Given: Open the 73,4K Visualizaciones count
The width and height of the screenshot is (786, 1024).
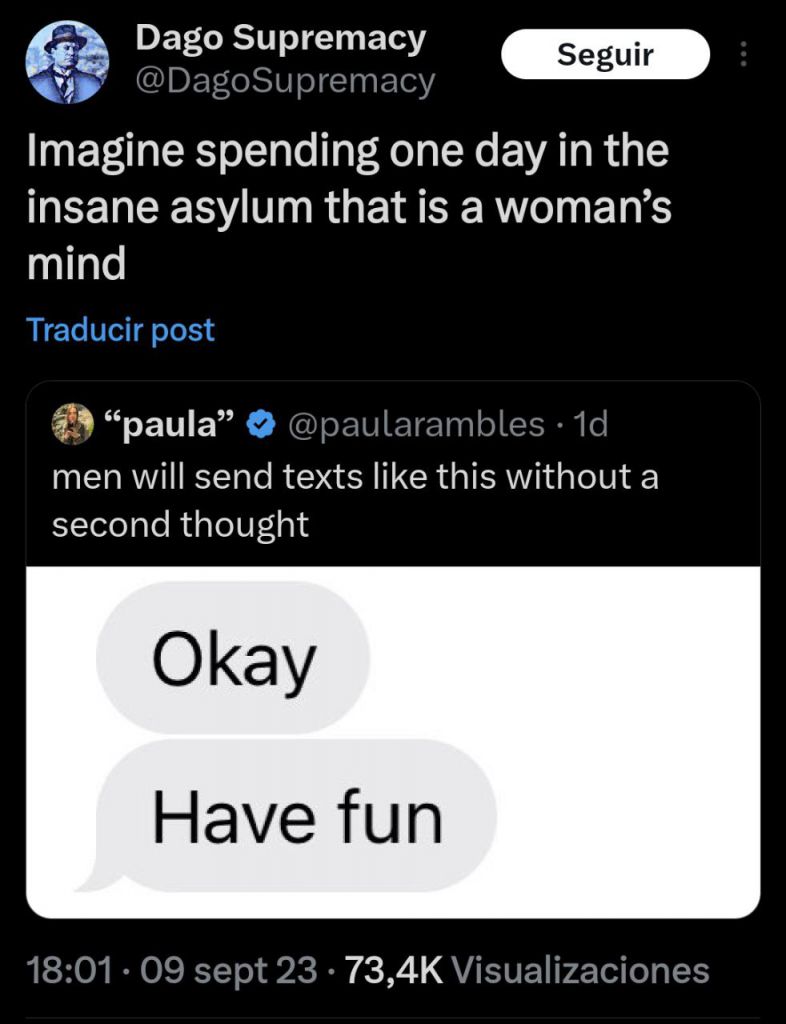Looking at the screenshot, I should 526,970.
